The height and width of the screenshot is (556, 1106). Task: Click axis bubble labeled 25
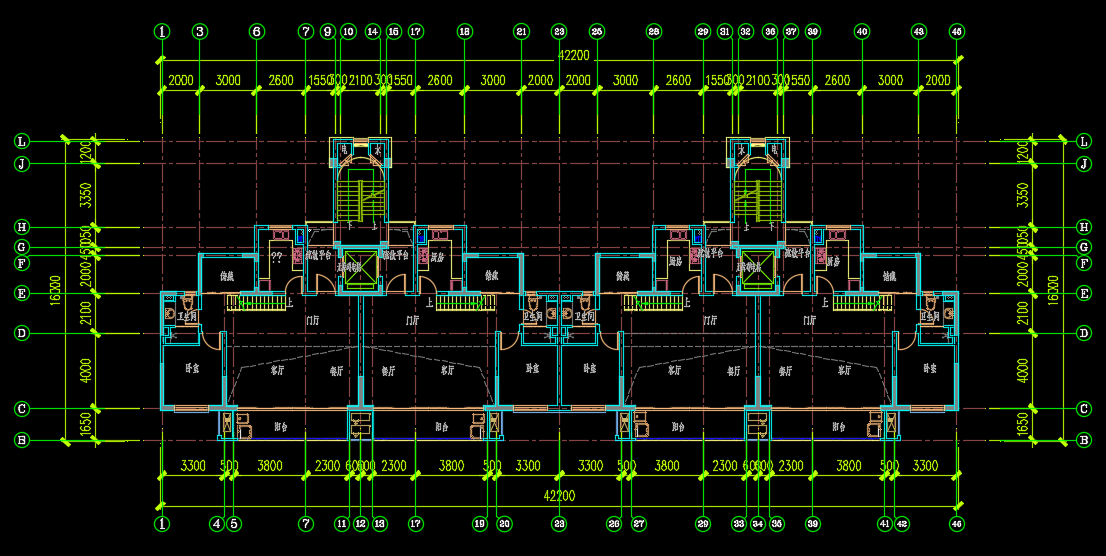pos(597,32)
